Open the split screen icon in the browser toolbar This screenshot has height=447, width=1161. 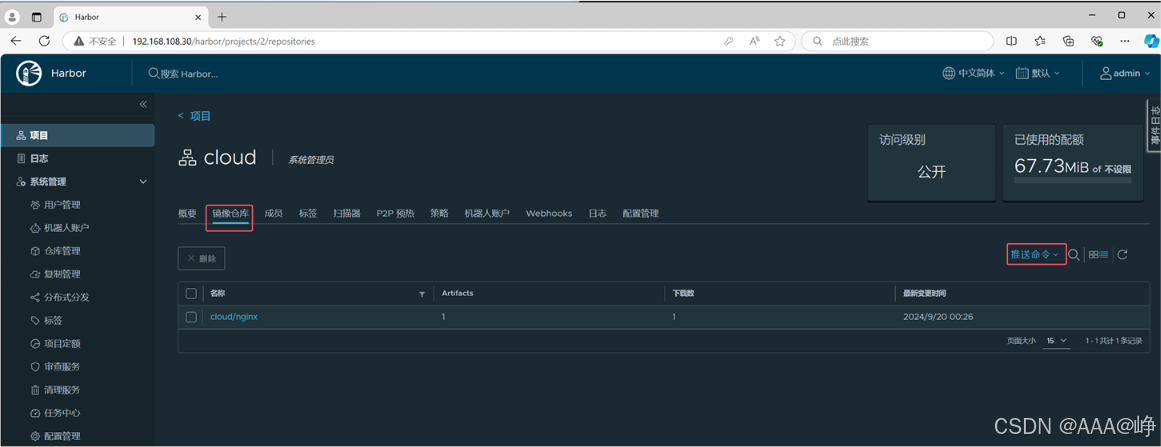tap(1012, 41)
